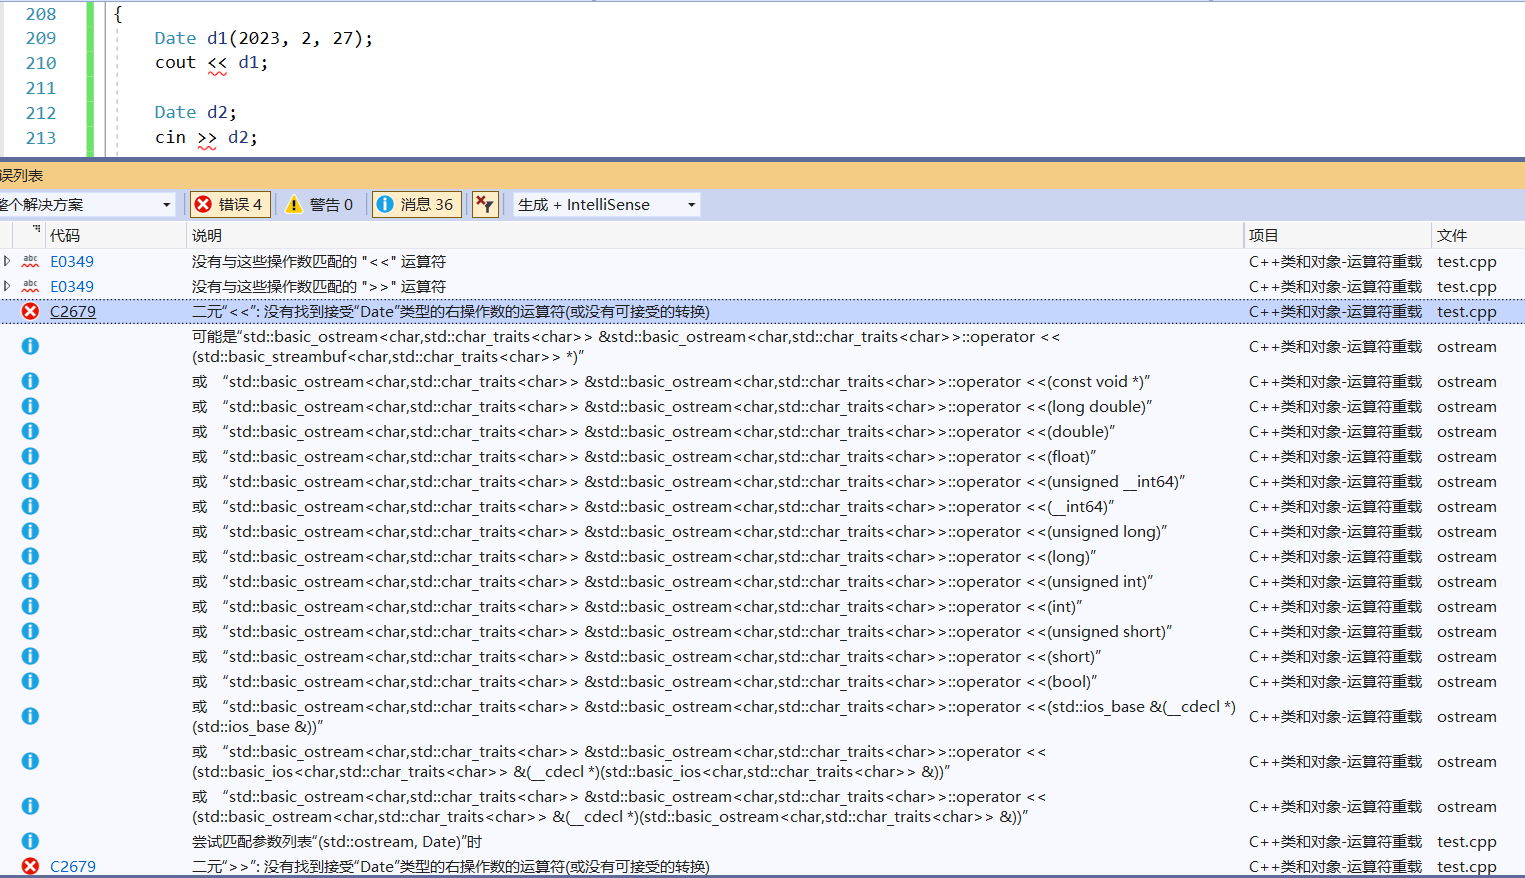
Task: Click the IntelliSense icon on E0349 ">>" row
Action: pos(31,286)
